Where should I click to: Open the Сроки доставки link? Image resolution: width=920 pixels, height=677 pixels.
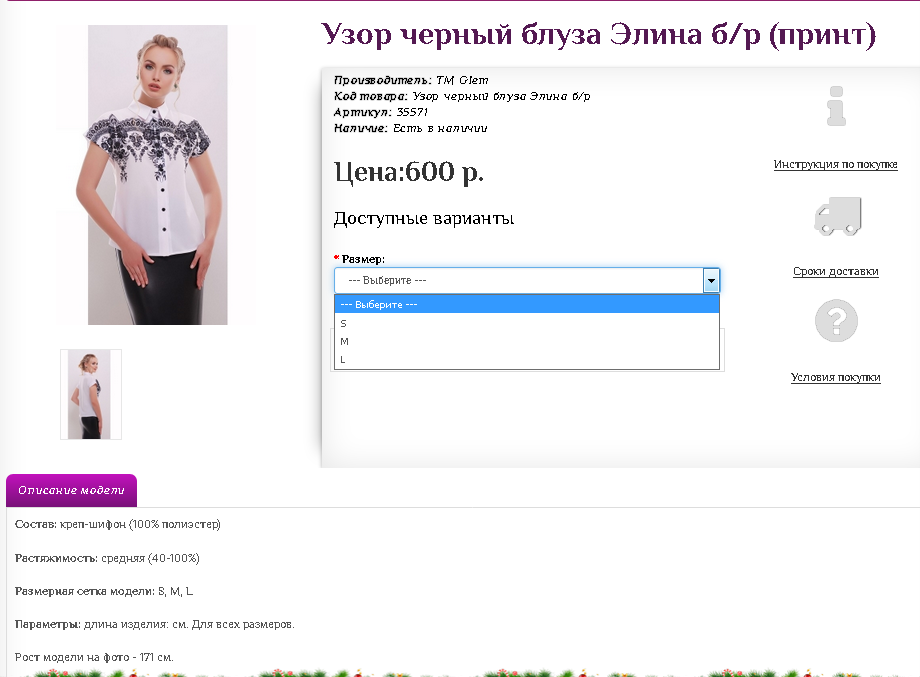836,271
